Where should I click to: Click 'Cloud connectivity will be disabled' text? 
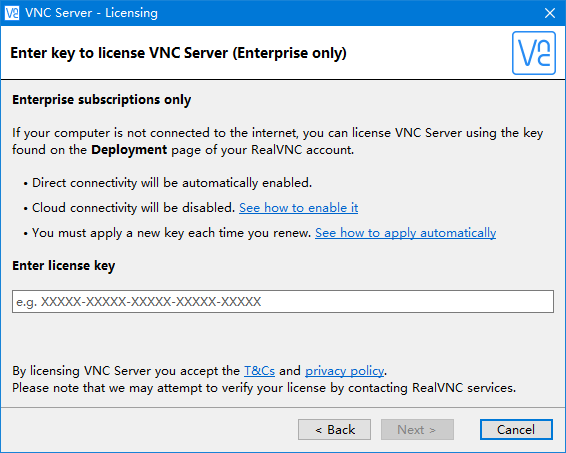pyautogui.click(x=134, y=208)
